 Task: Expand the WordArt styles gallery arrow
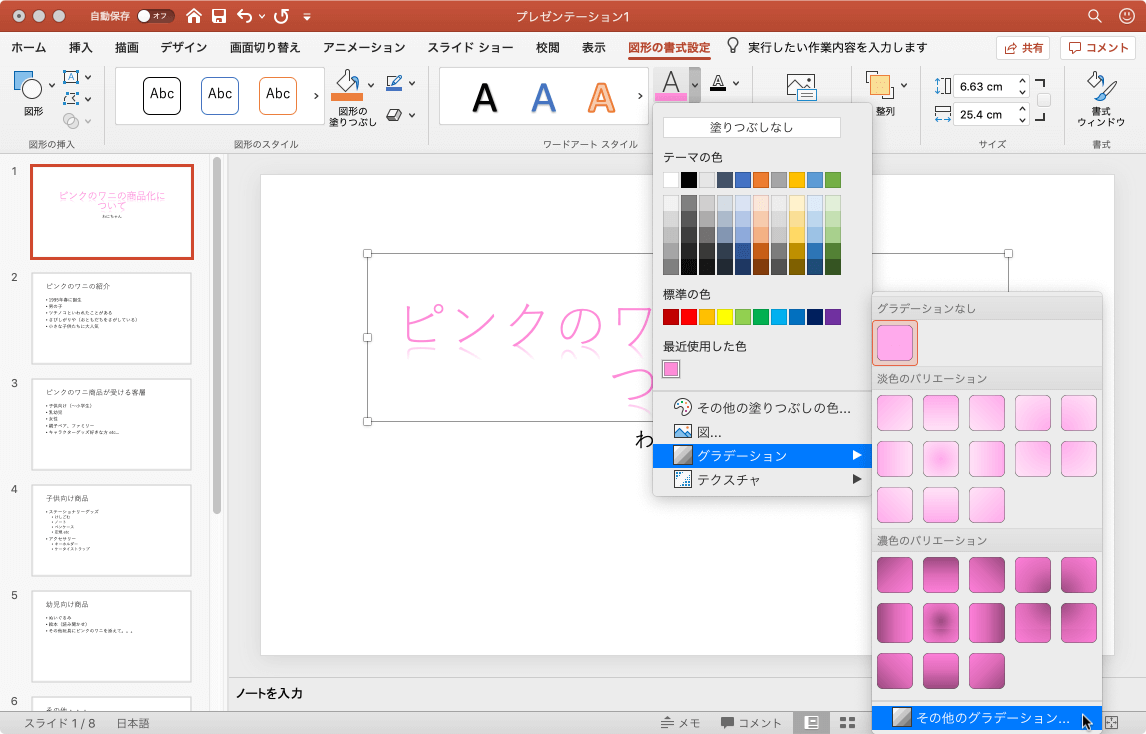tap(640, 96)
